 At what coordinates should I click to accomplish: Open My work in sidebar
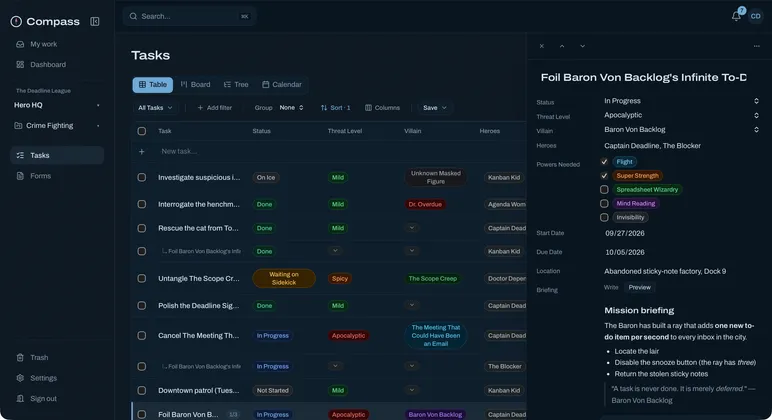tap(57, 44)
